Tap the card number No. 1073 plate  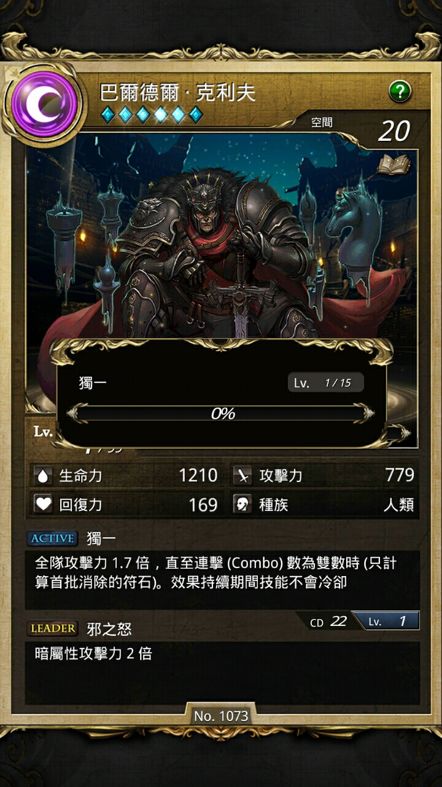point(221,716)
